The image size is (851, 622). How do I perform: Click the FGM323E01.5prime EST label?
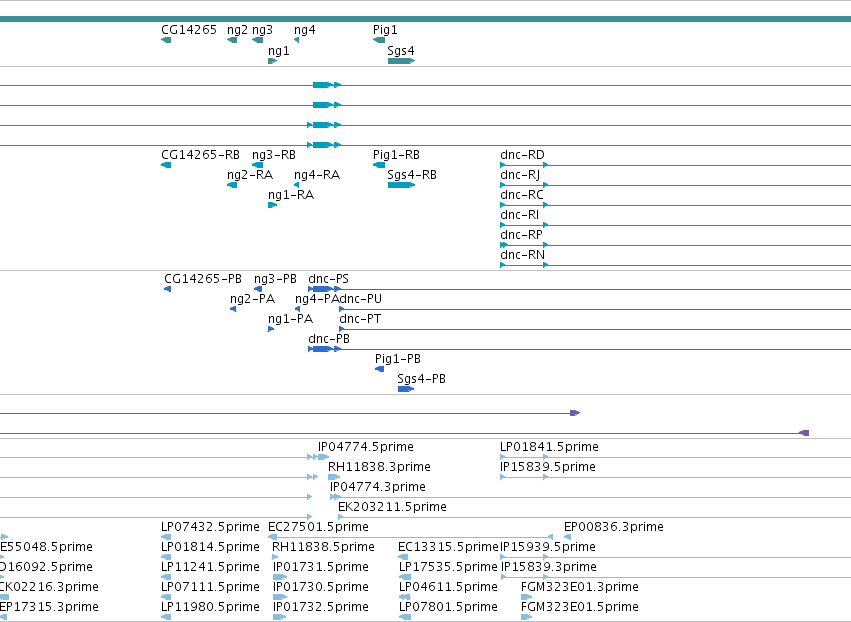point(580,607)
